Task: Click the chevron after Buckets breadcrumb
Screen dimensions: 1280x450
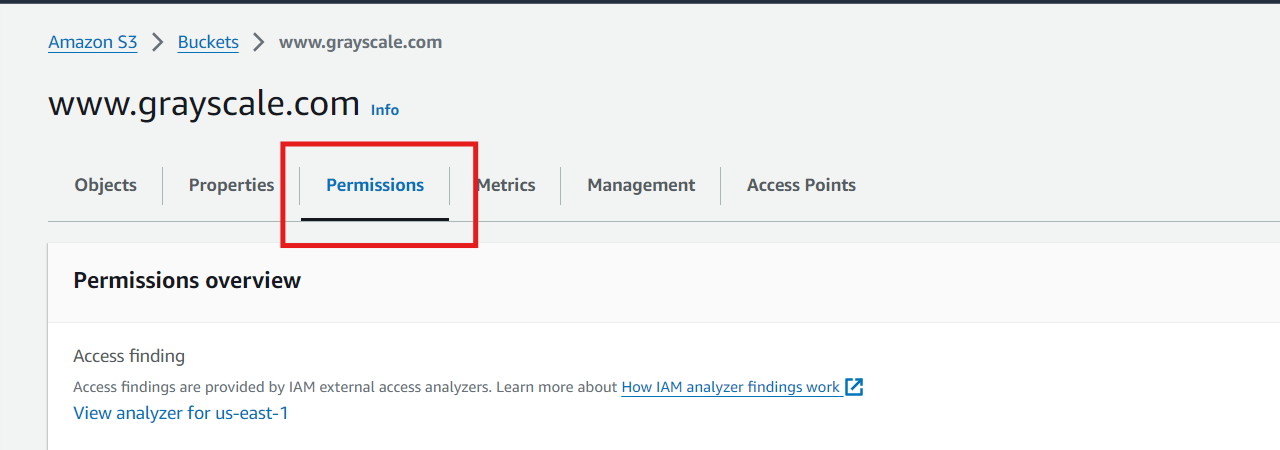Action: (x=259, y=42)
